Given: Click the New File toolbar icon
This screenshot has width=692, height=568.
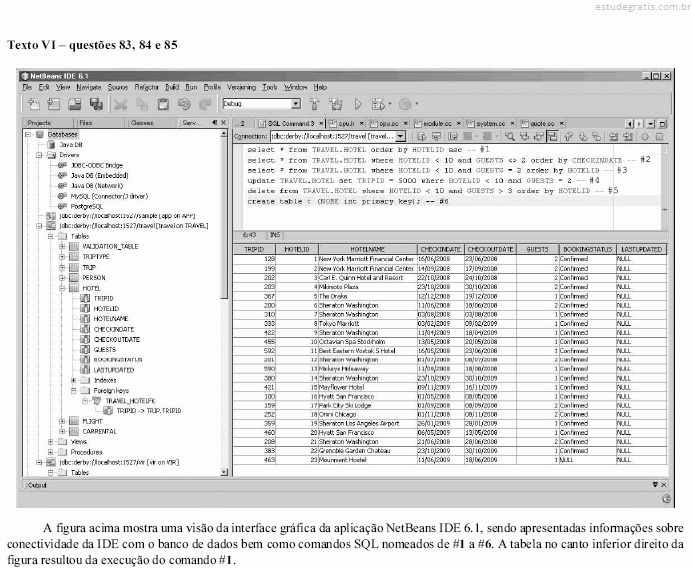Looking at the screenshot, I should click(34, 104).
